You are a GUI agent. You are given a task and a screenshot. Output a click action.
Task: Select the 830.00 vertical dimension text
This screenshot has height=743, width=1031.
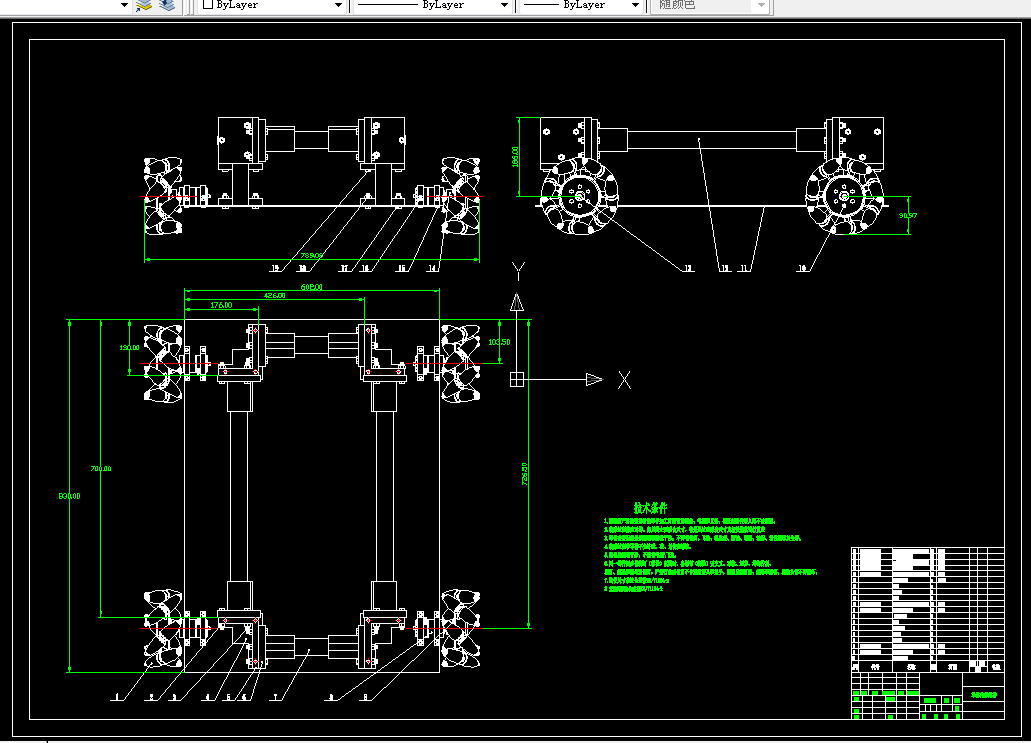[x=69, y=496]
